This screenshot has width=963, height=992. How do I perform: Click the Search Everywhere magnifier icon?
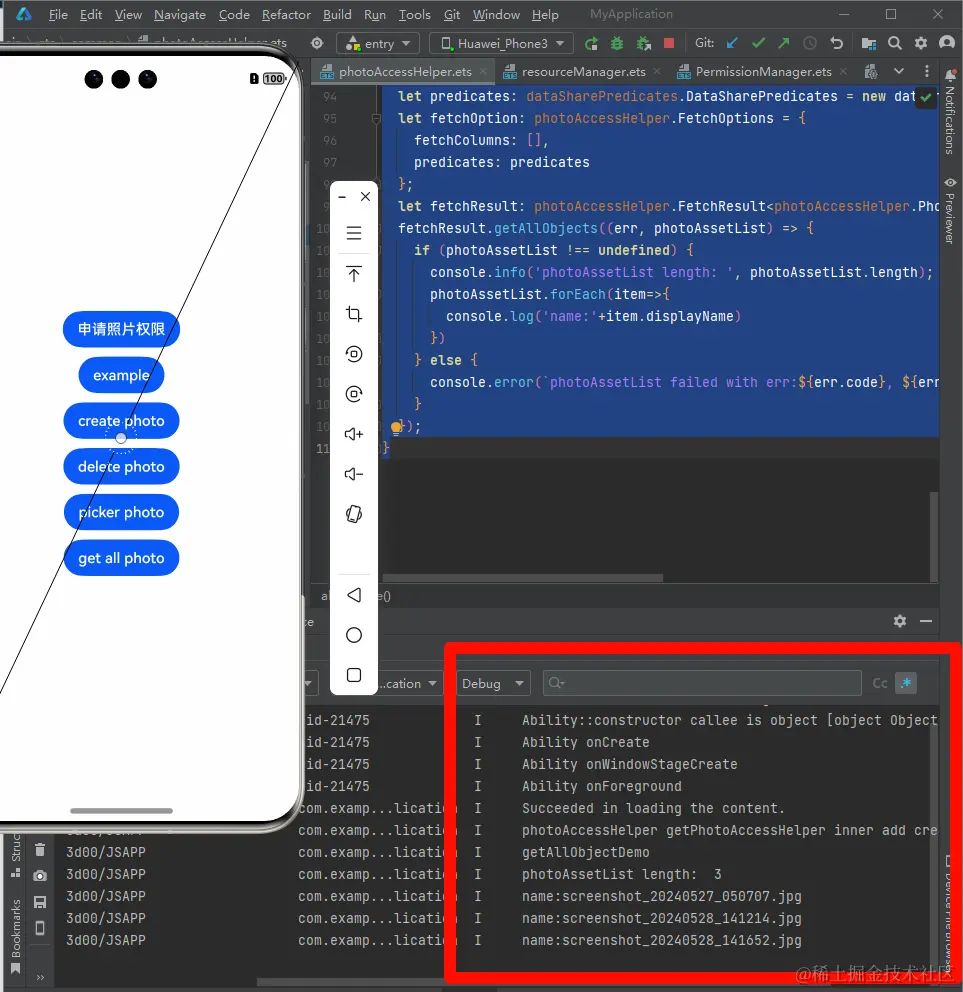click(895, 43)
